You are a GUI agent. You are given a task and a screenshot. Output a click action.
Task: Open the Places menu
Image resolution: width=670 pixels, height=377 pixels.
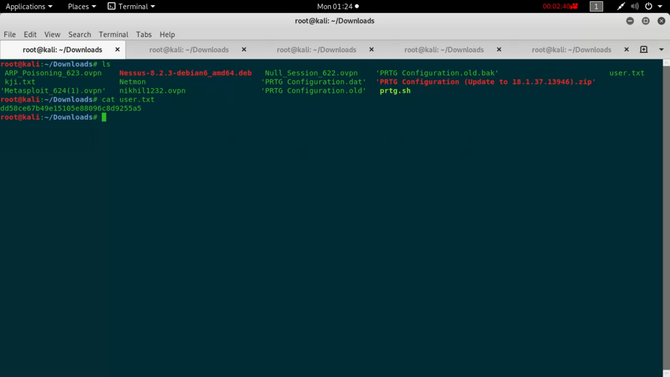82,6
